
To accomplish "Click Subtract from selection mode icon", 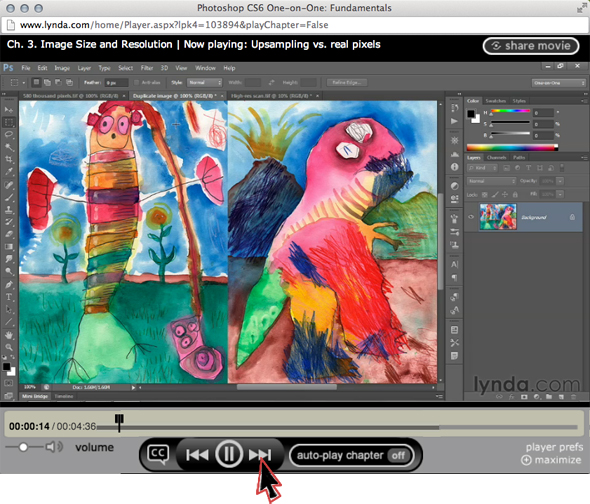I will point(58,82).
